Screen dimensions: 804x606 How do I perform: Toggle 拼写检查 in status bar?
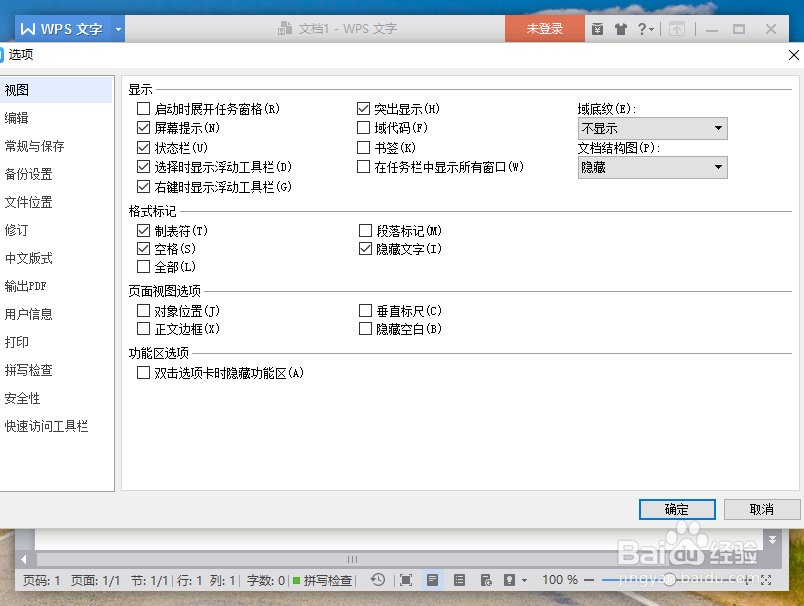point(323,580)
